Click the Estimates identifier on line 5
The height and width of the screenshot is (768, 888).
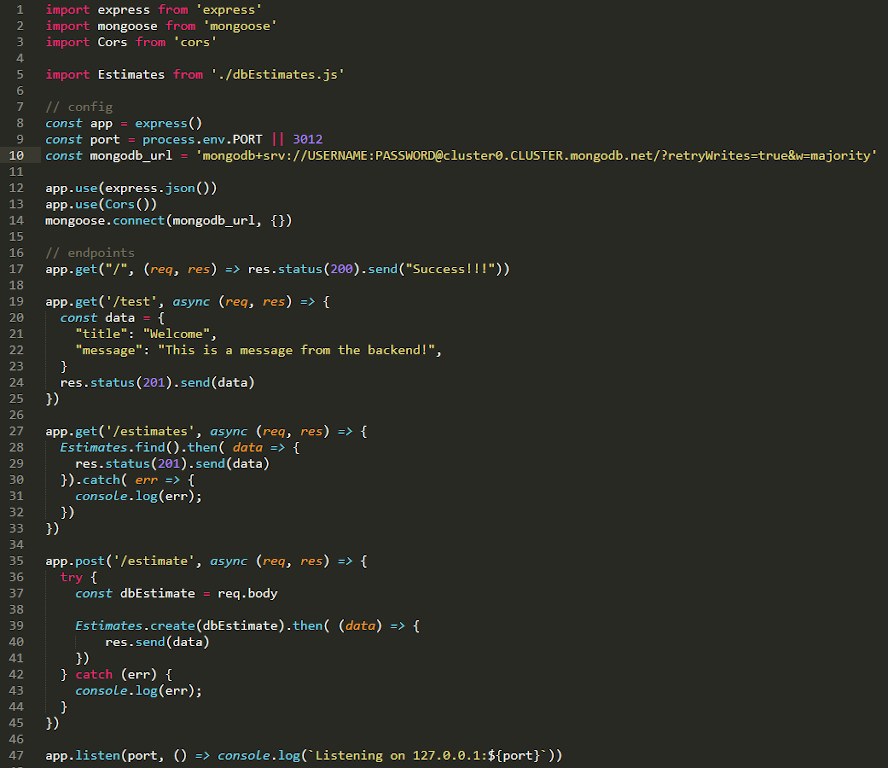(x=131, y=74)
